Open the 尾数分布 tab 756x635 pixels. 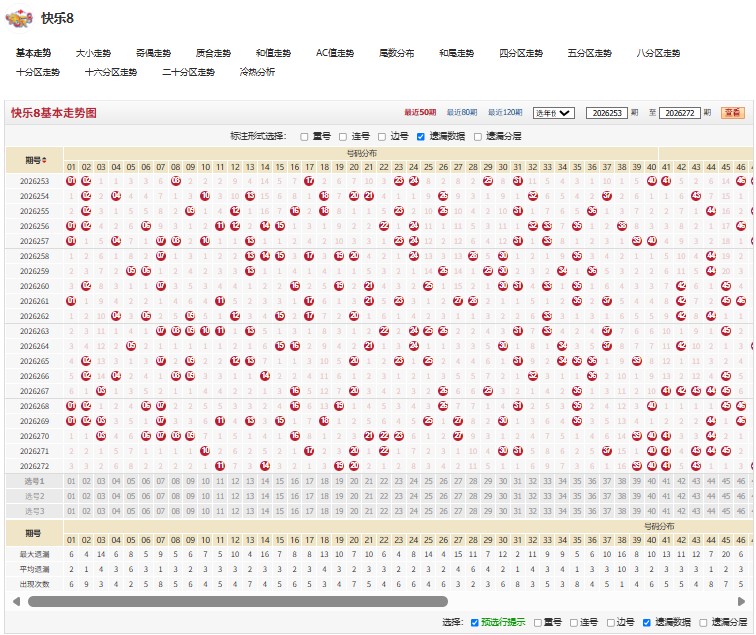(x=396, y=53)
